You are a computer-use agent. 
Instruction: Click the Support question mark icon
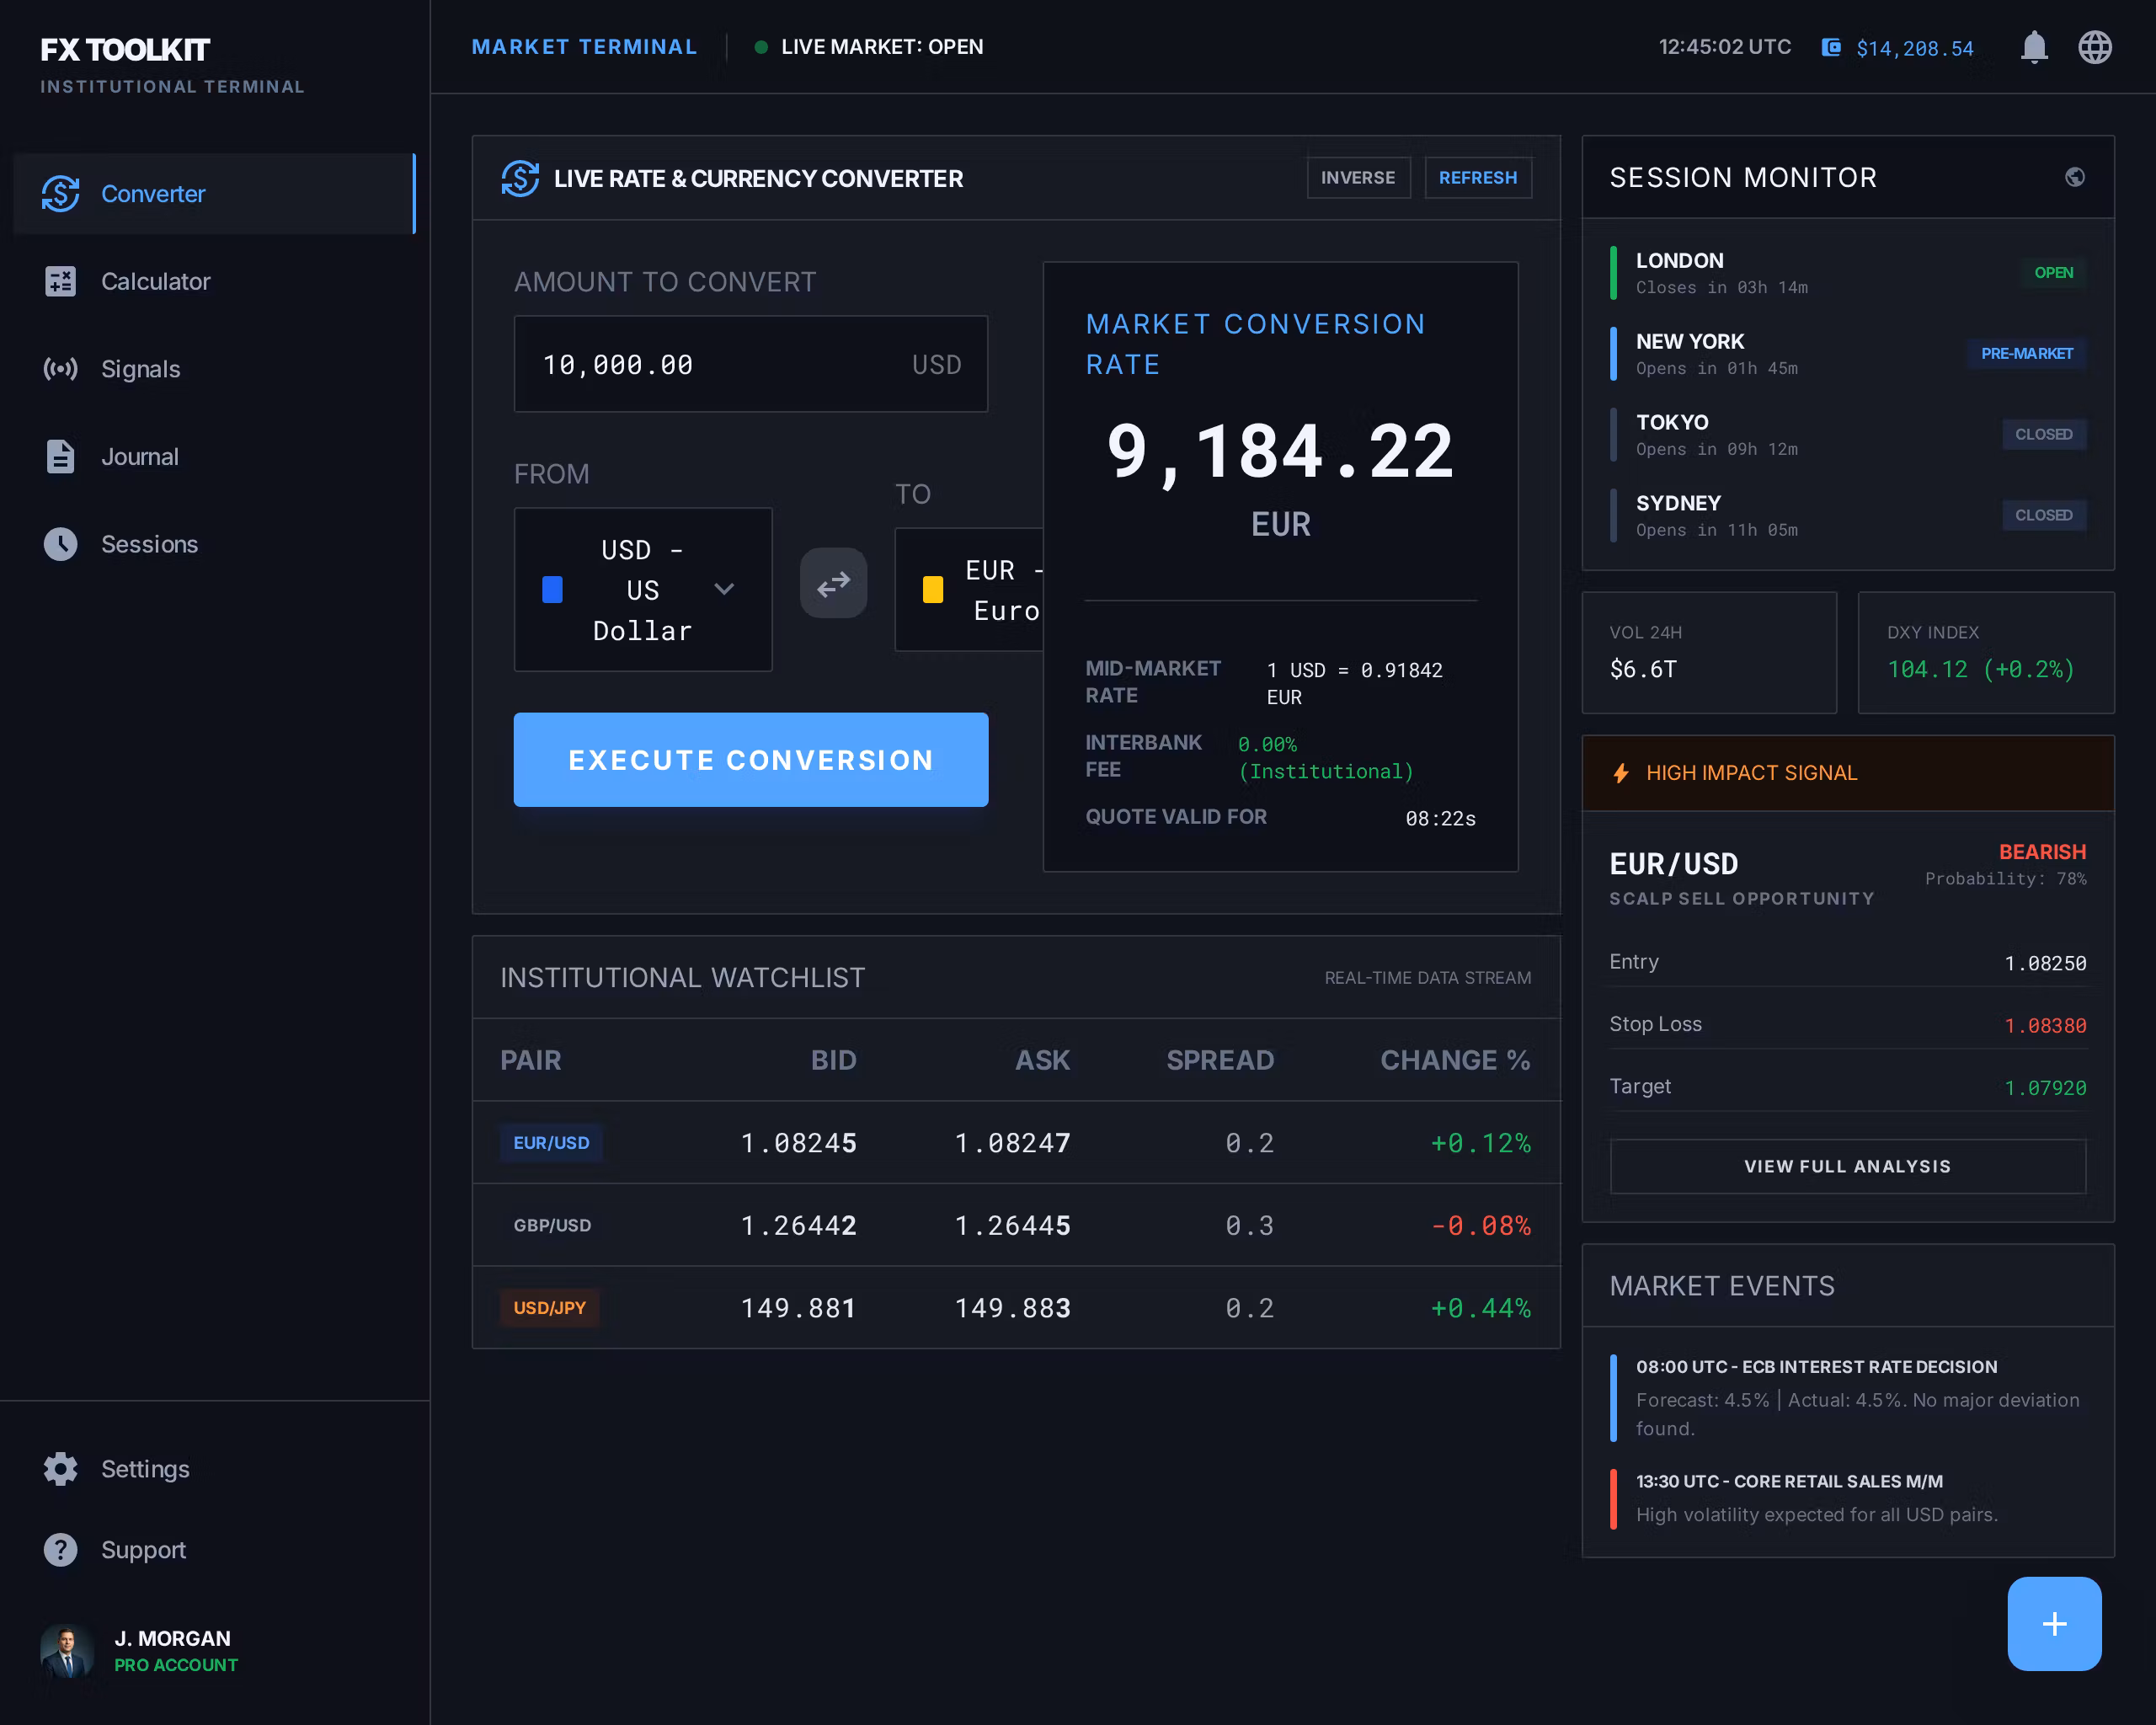[x=60, y=1550]
